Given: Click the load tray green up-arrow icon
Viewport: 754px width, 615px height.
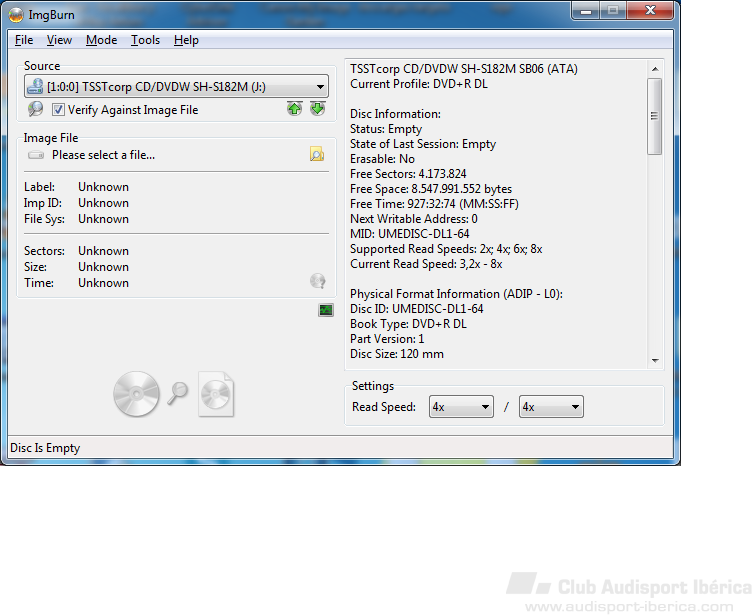Looking at the screenshot, I should point(294,109).
